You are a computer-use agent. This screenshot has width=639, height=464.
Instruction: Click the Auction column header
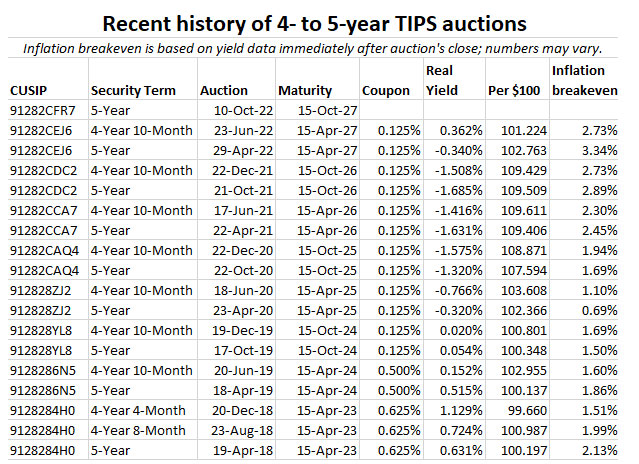224,91
